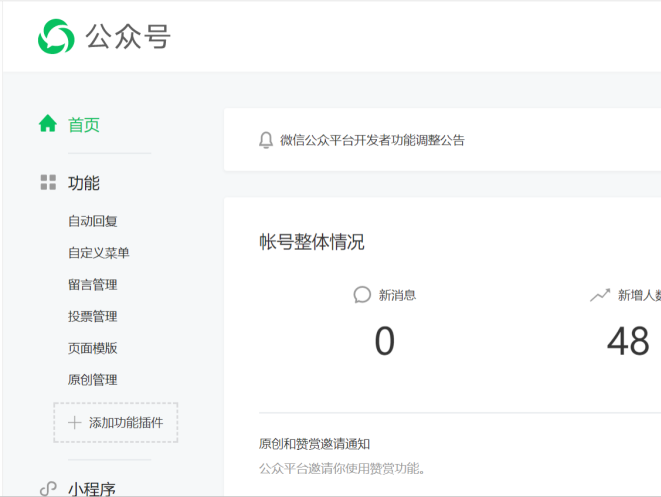The width and height of the screenshot is (661, 497).
Task: Click the grid icon beside 功能
Action: click(x=47, y=182)
